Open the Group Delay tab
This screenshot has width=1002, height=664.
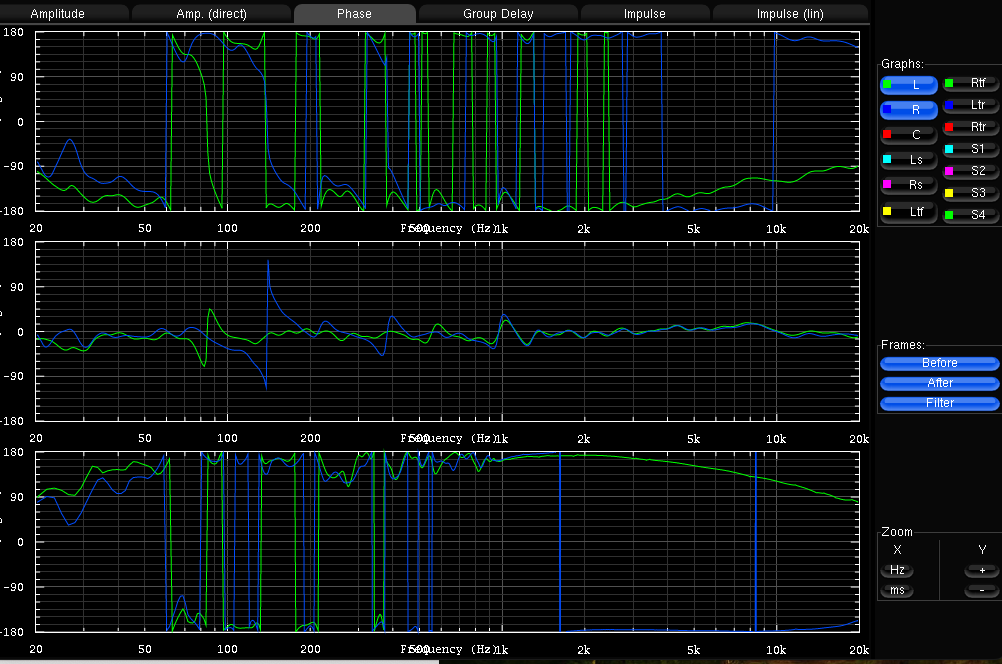pos(498,14)
